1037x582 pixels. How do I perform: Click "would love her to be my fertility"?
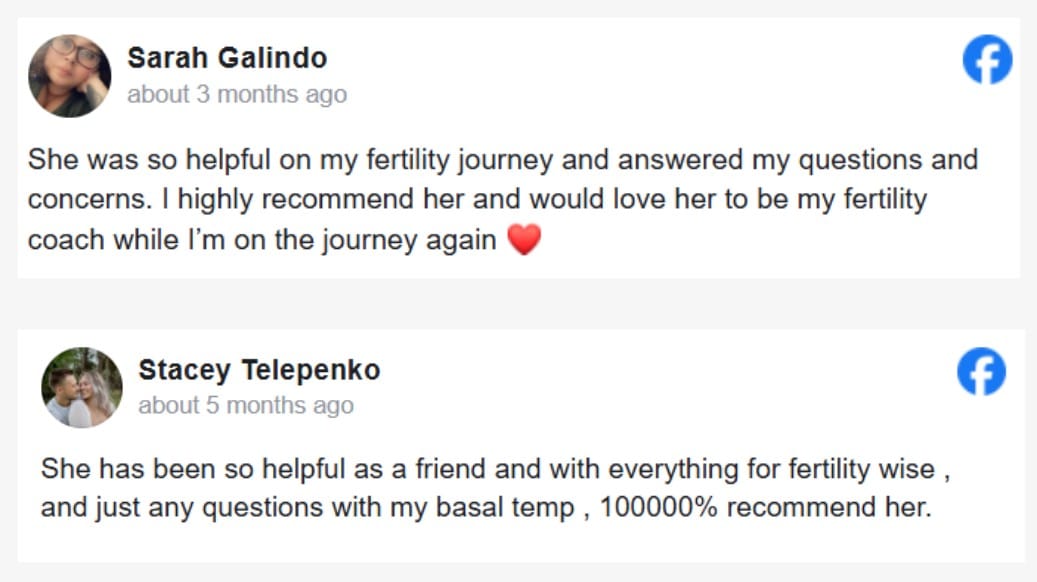coord(728,199)
